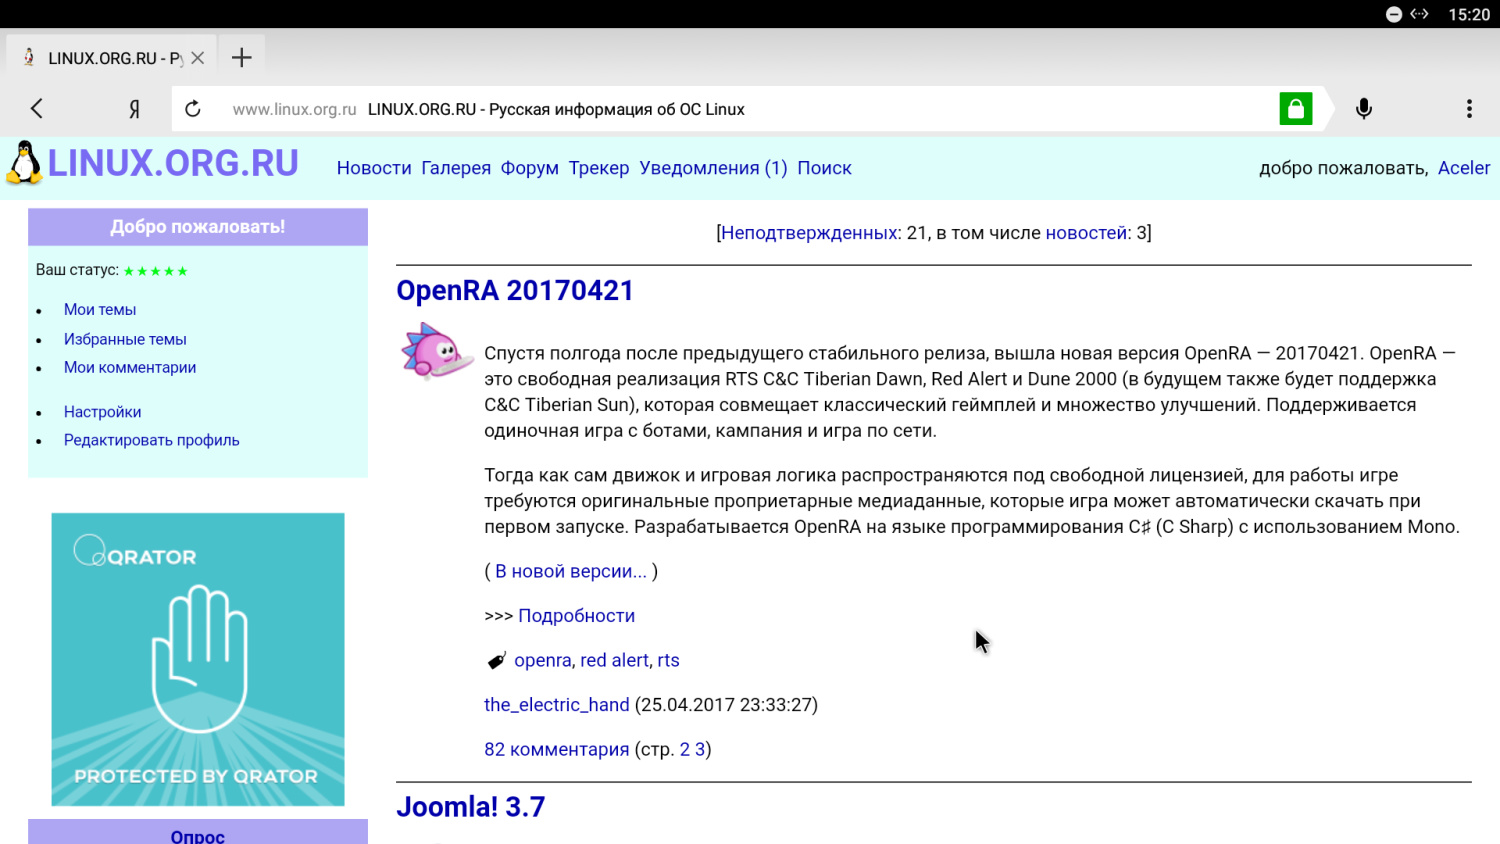Open a new tab with the plus button
Screen dimensions: 1500x844
[x=242, y=58]
